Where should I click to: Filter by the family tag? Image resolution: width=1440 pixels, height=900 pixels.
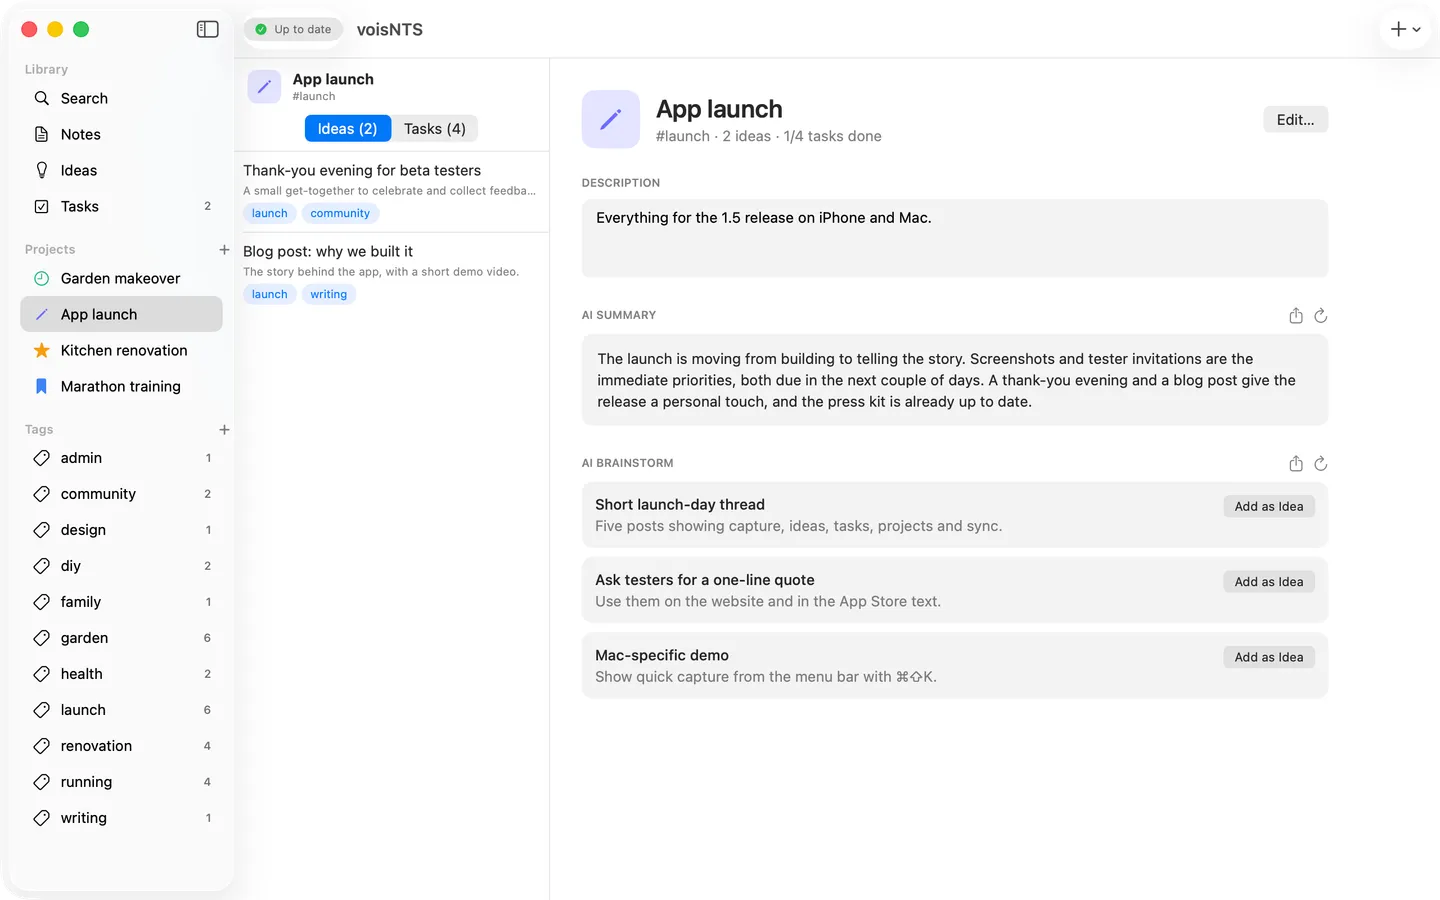[121, 602]
